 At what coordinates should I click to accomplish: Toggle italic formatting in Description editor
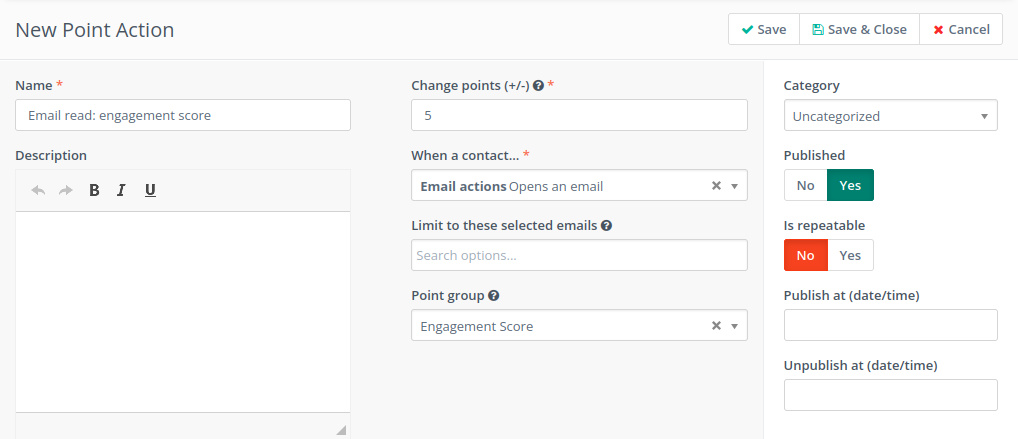(121, 190)
